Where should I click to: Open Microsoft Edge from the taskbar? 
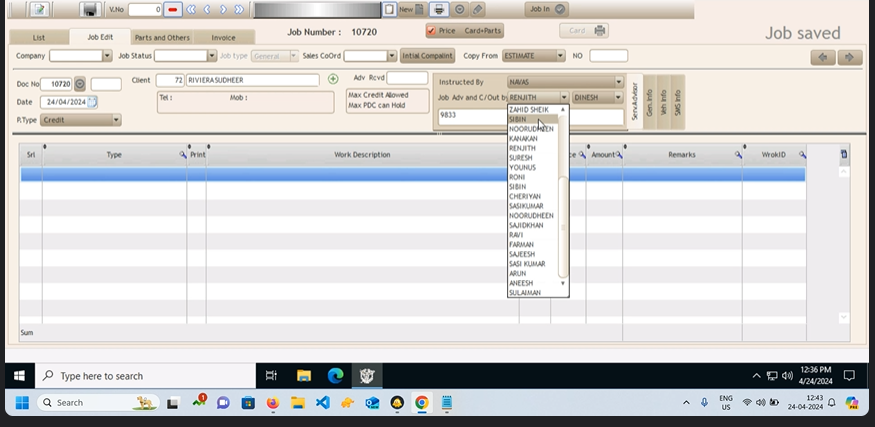click(x=335, y=375)
